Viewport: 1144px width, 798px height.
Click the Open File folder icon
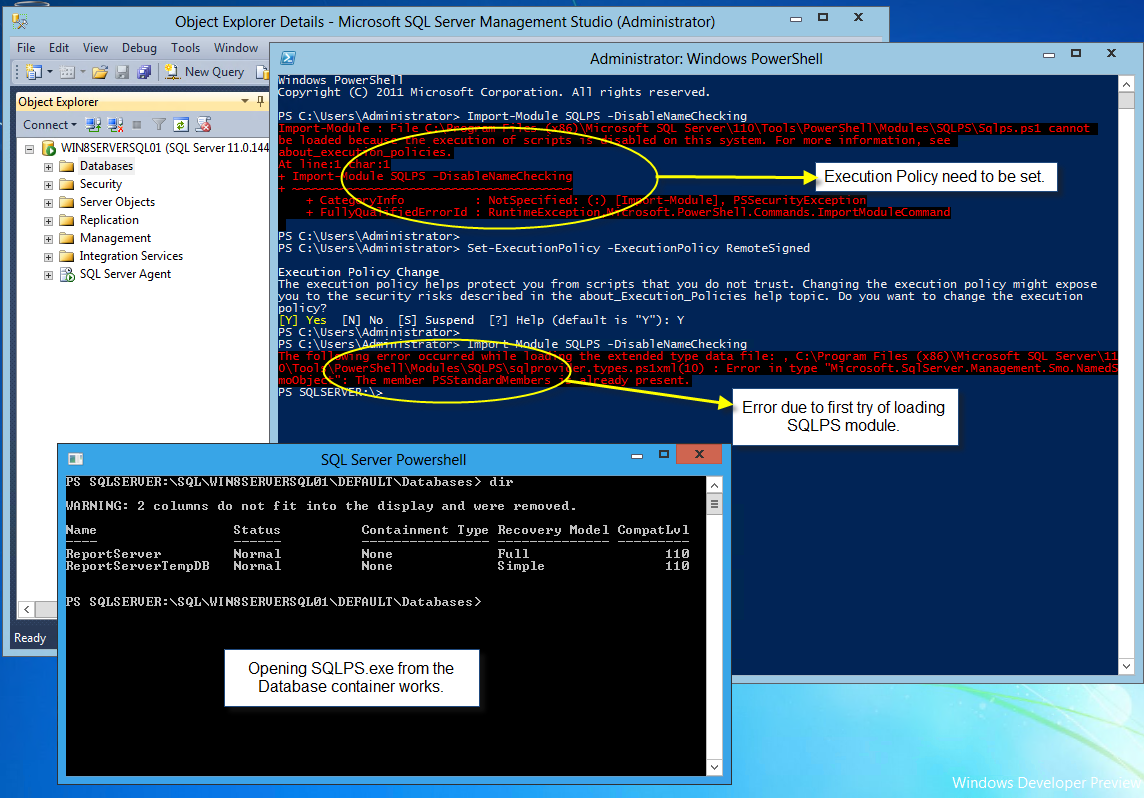(x=100, y=71)
